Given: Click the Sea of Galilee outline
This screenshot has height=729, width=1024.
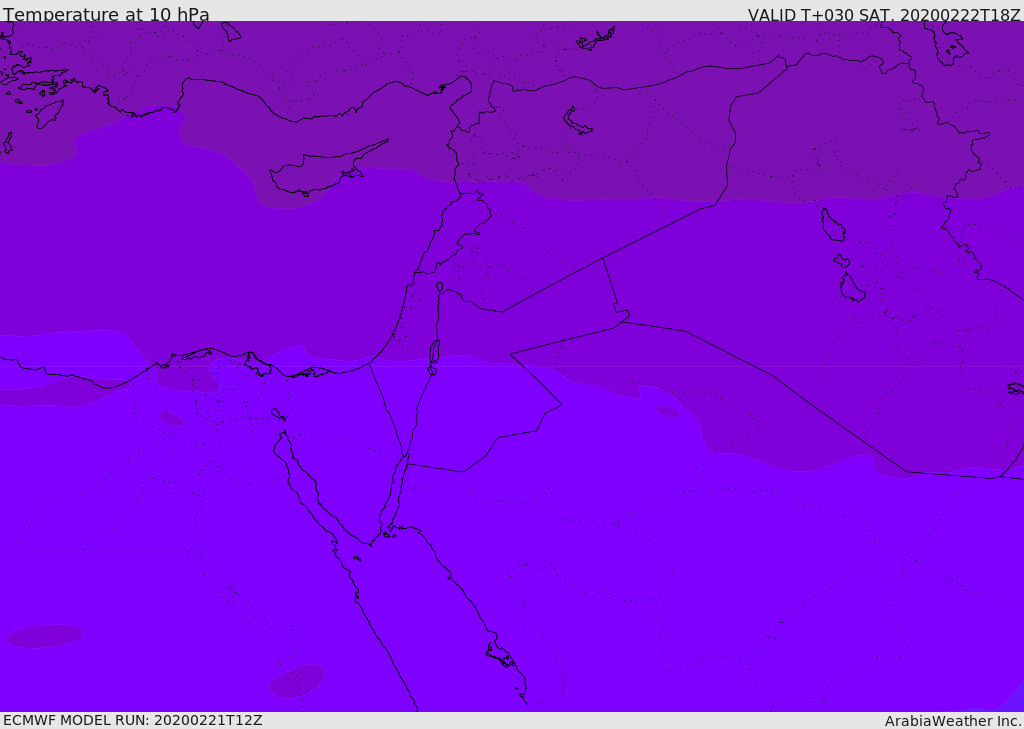Looking at the screenshot, I should pyautogui.click(x=439, y=287).
